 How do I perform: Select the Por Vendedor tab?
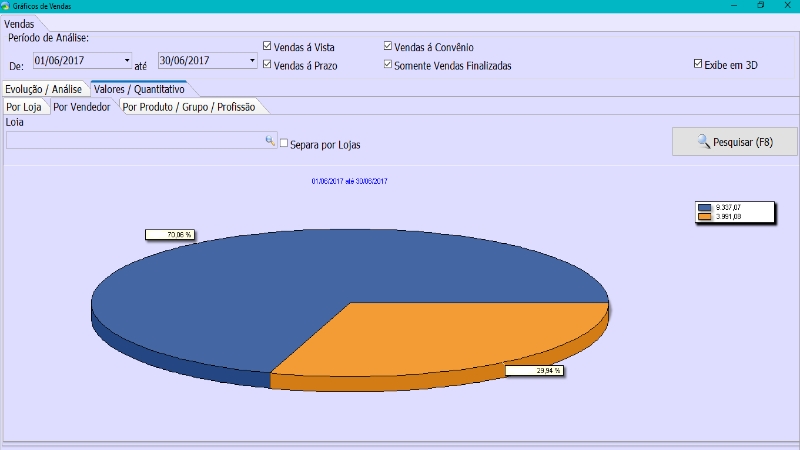point(82,107)
